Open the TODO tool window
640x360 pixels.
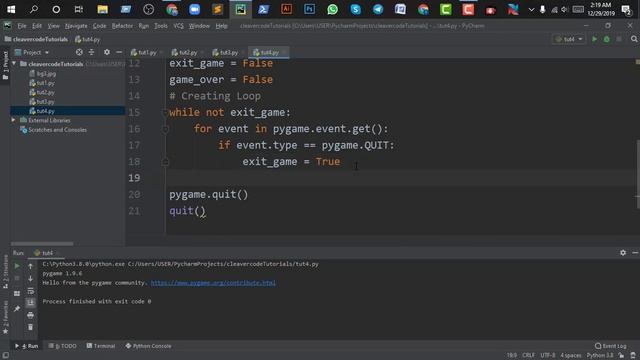click(x=63, y=346)
